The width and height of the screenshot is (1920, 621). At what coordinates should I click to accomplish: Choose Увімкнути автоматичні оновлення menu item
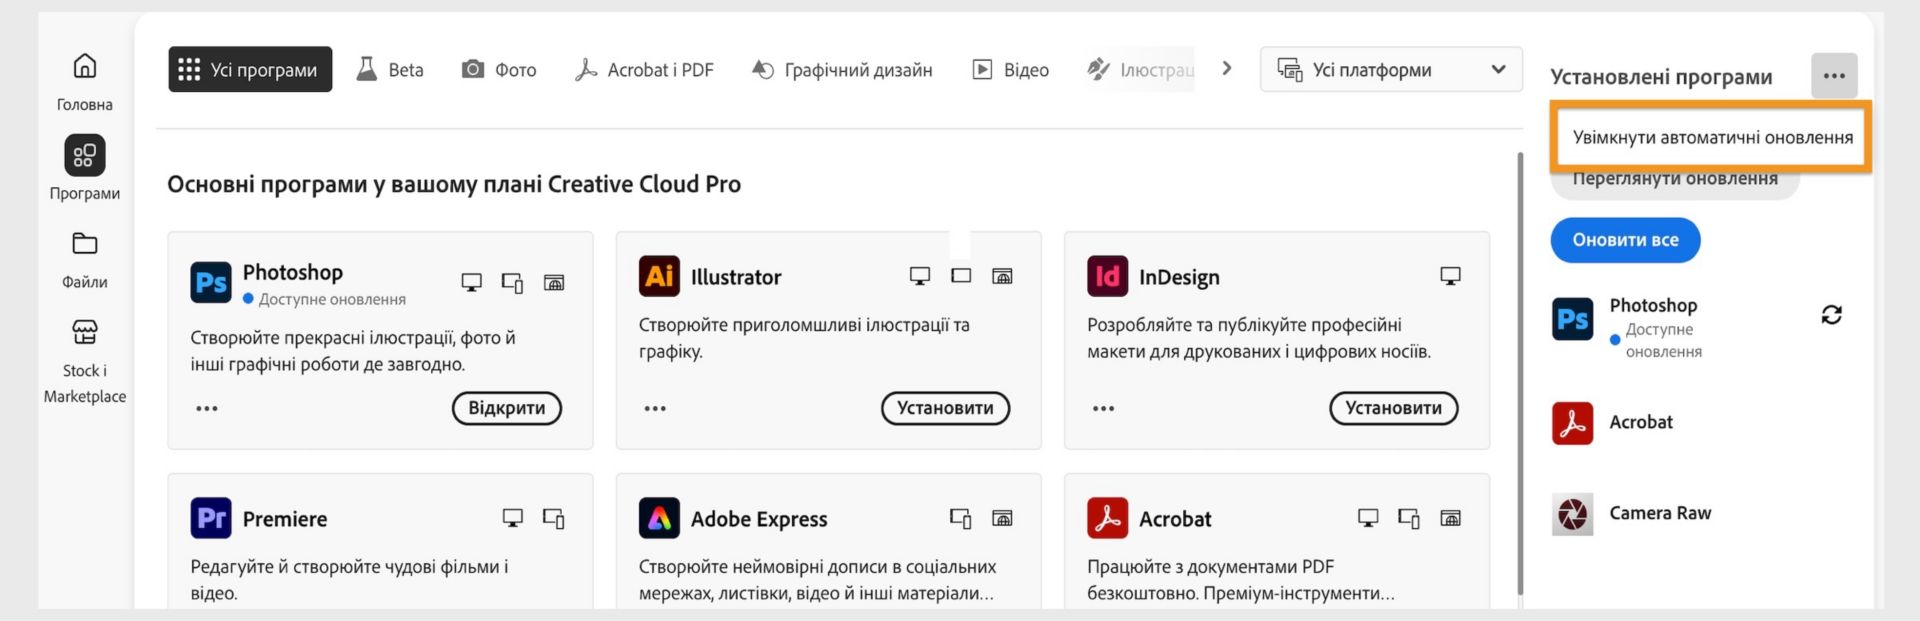1712,137
